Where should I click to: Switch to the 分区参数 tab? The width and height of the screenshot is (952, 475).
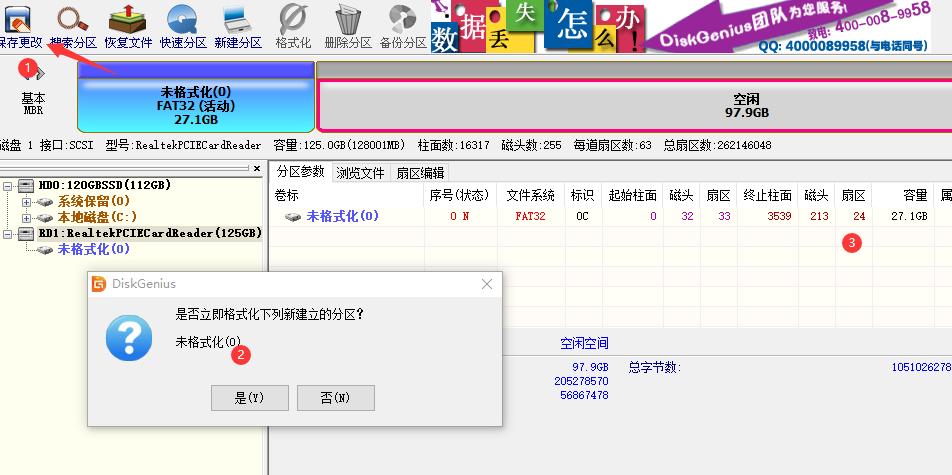(301, 172)
